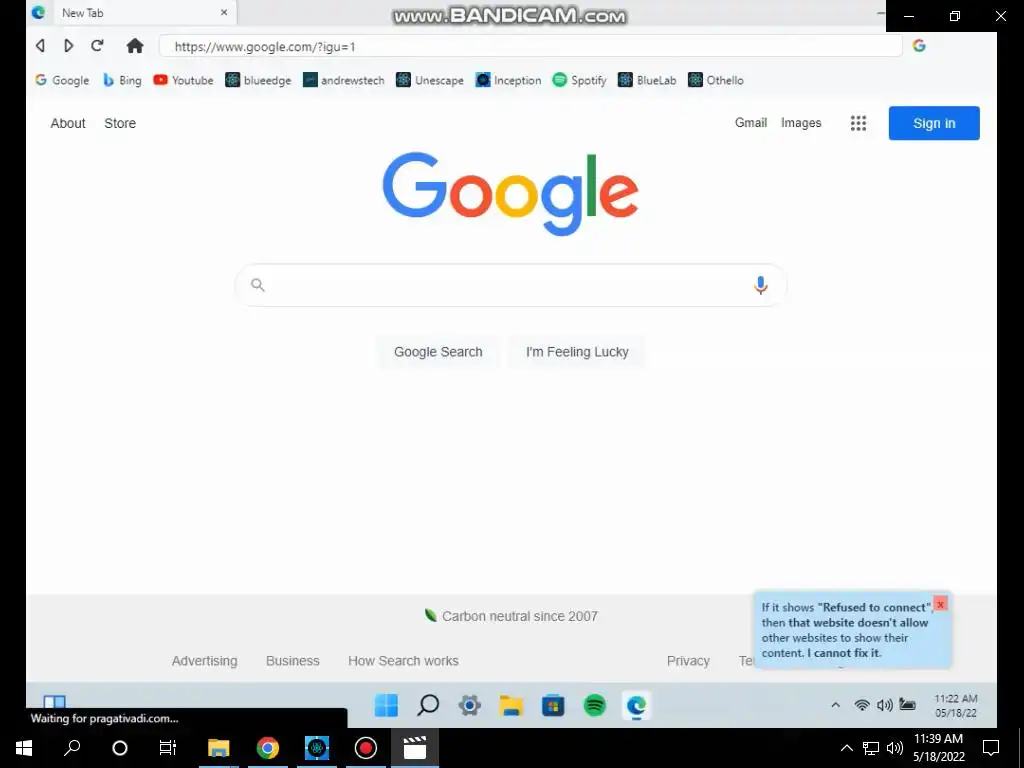Click the magnifier icon in the search box
The height and width of the screenshot is (768, 1024).
click(x=258, y=285)
